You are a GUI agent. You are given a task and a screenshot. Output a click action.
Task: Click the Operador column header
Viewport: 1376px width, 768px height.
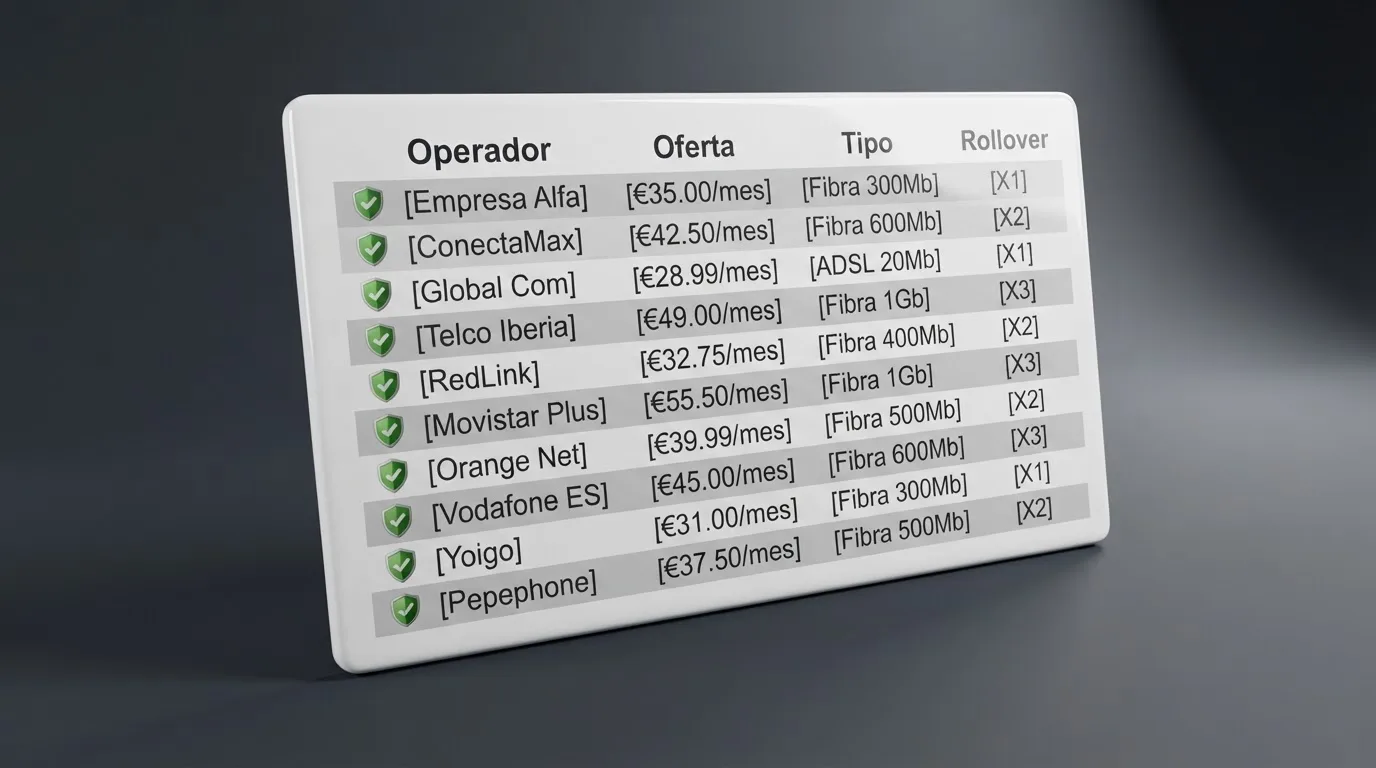tap(479, 151)
